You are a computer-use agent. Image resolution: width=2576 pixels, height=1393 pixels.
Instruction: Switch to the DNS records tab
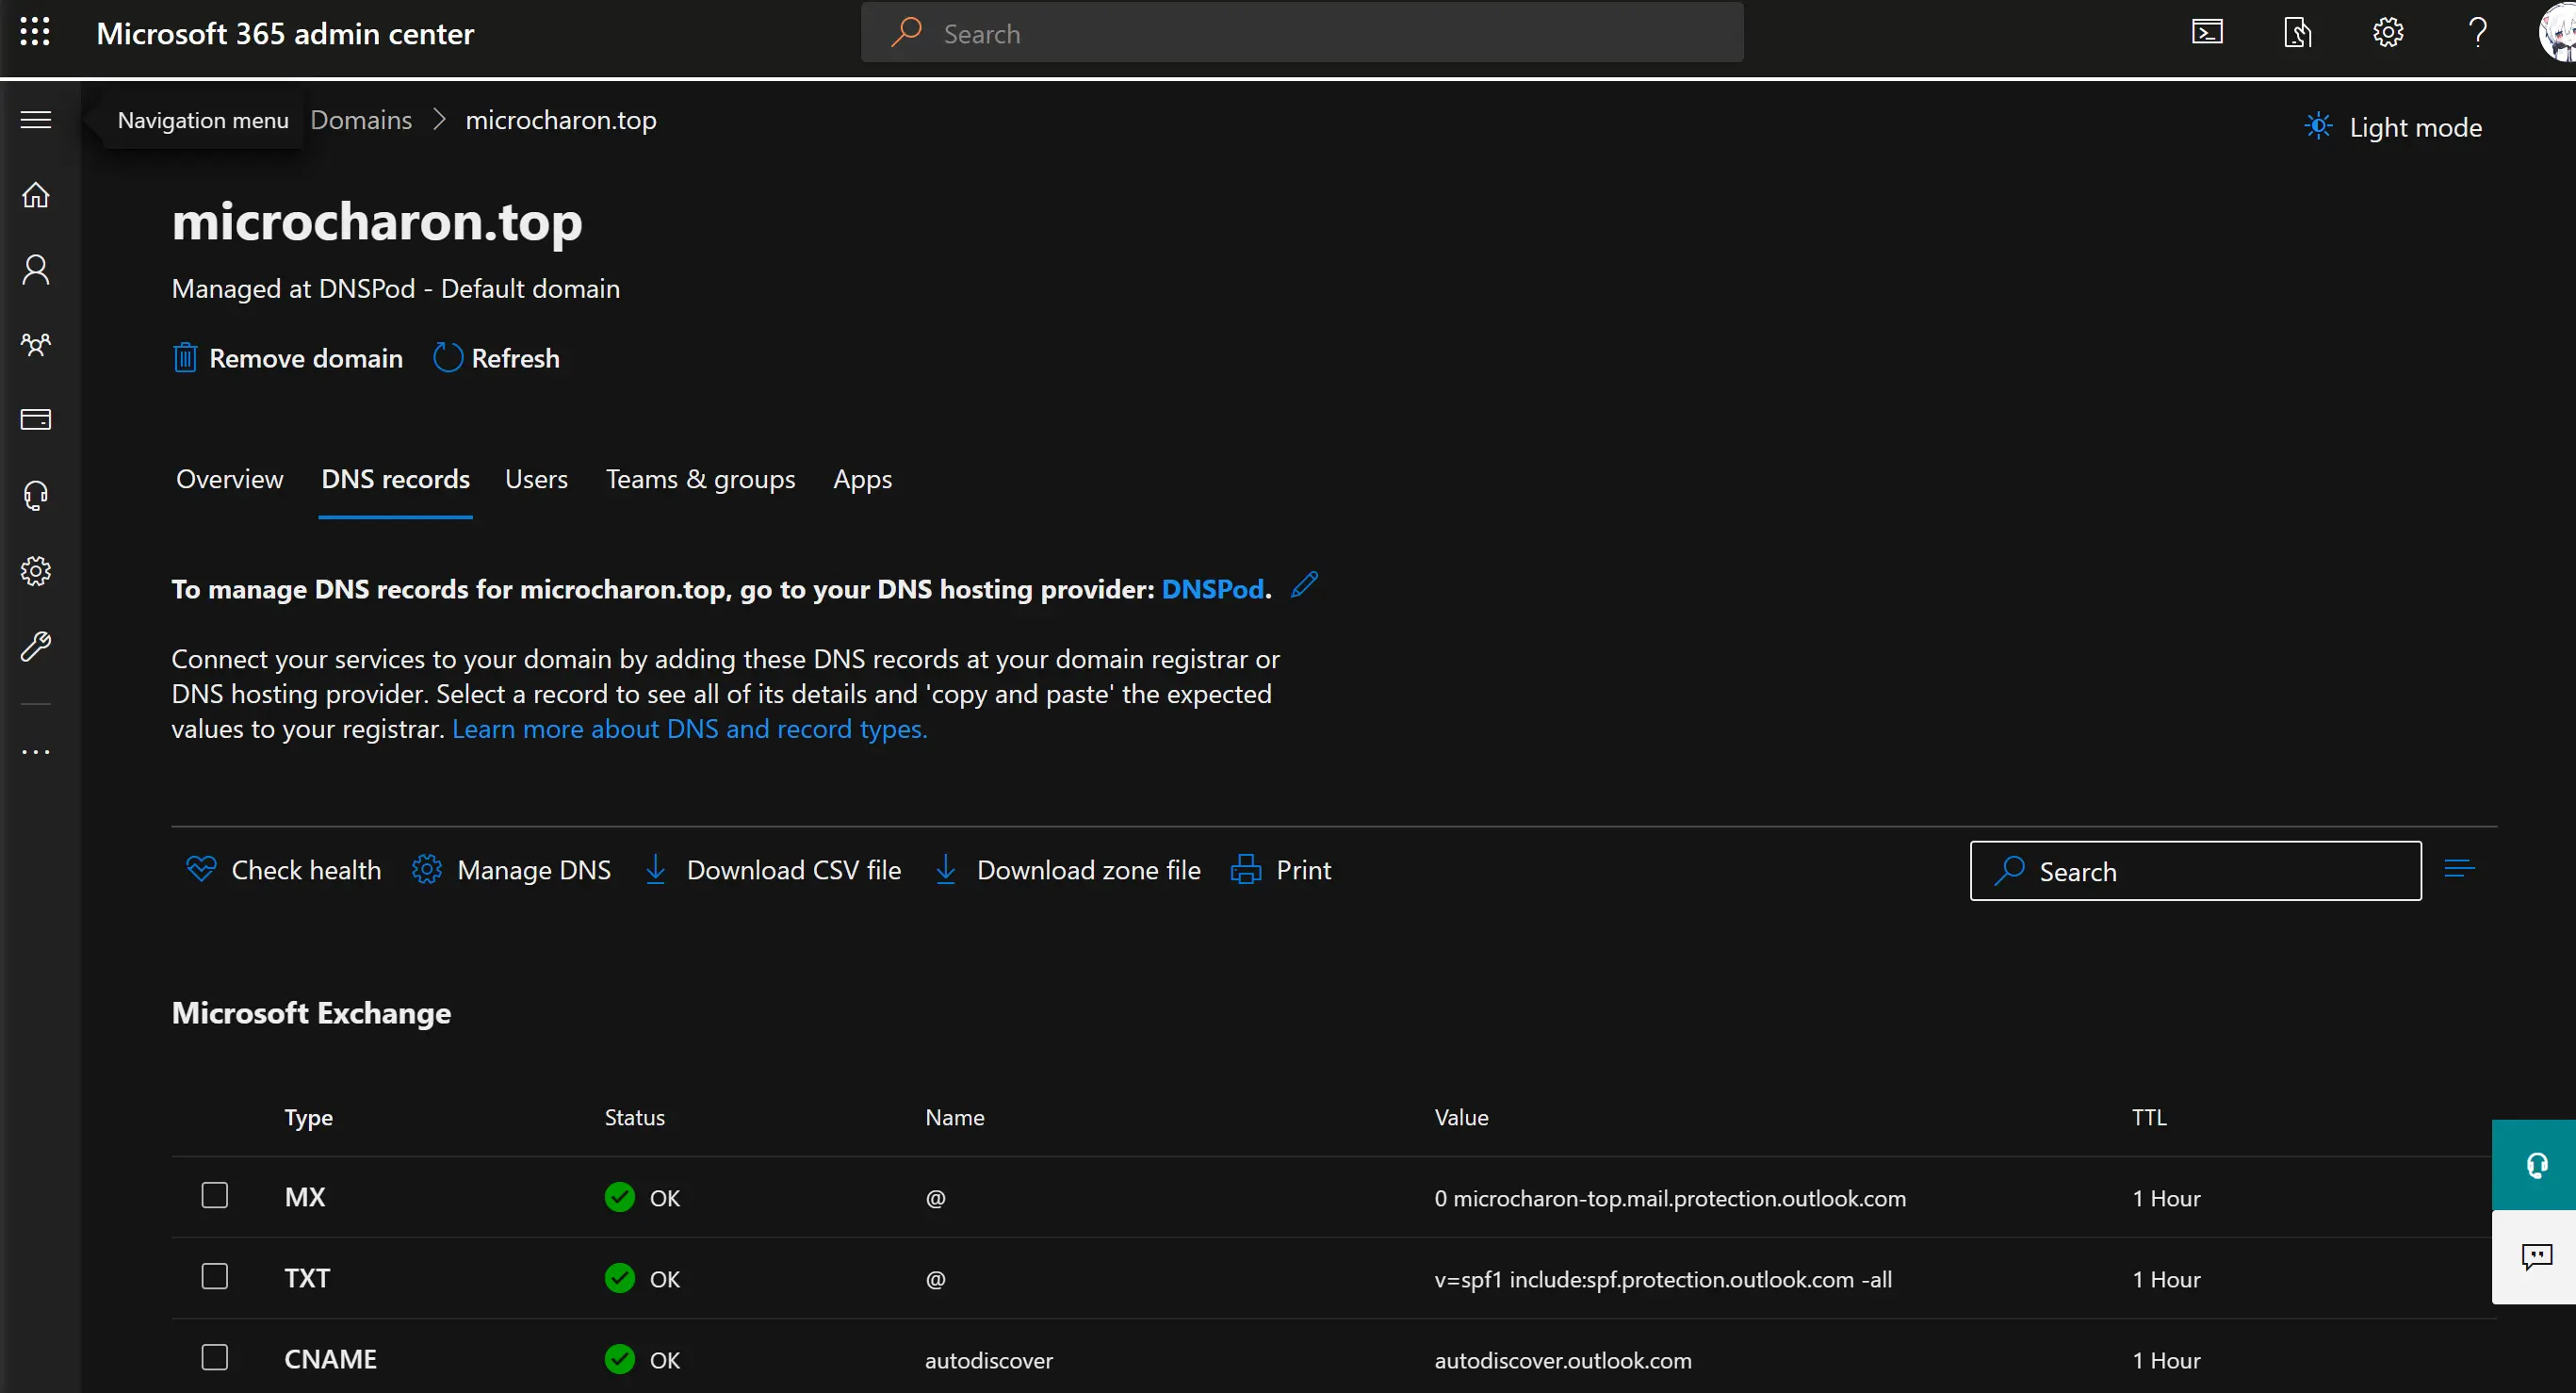395,479
